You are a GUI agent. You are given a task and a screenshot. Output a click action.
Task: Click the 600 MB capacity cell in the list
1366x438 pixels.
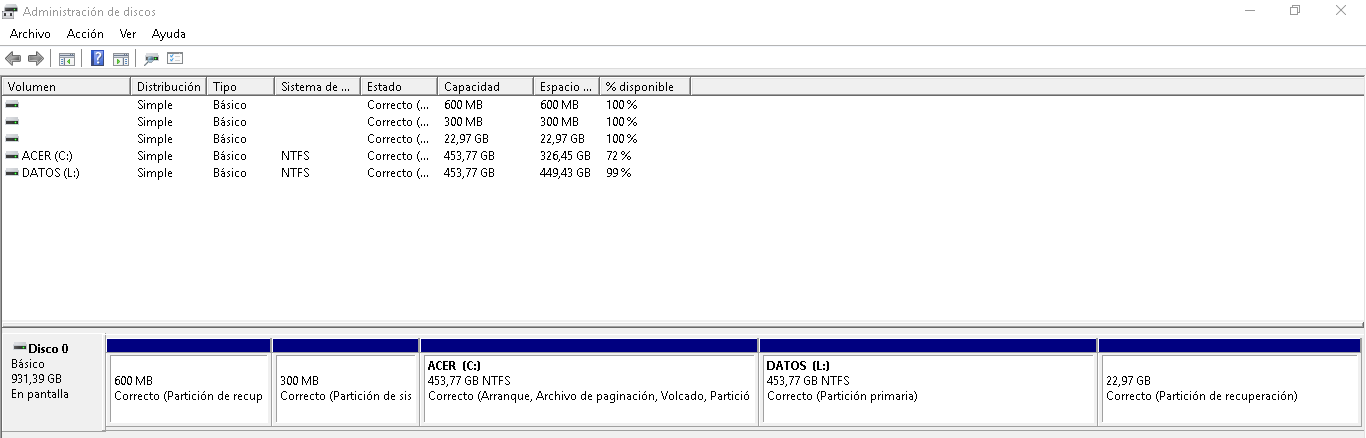[464, 105]
